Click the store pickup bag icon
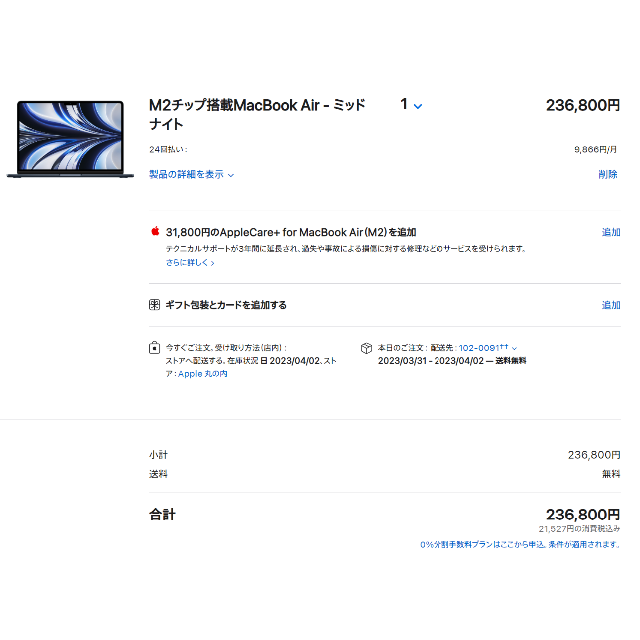The width and height of the screenshot is (640, 640). [x=154, y=347]
